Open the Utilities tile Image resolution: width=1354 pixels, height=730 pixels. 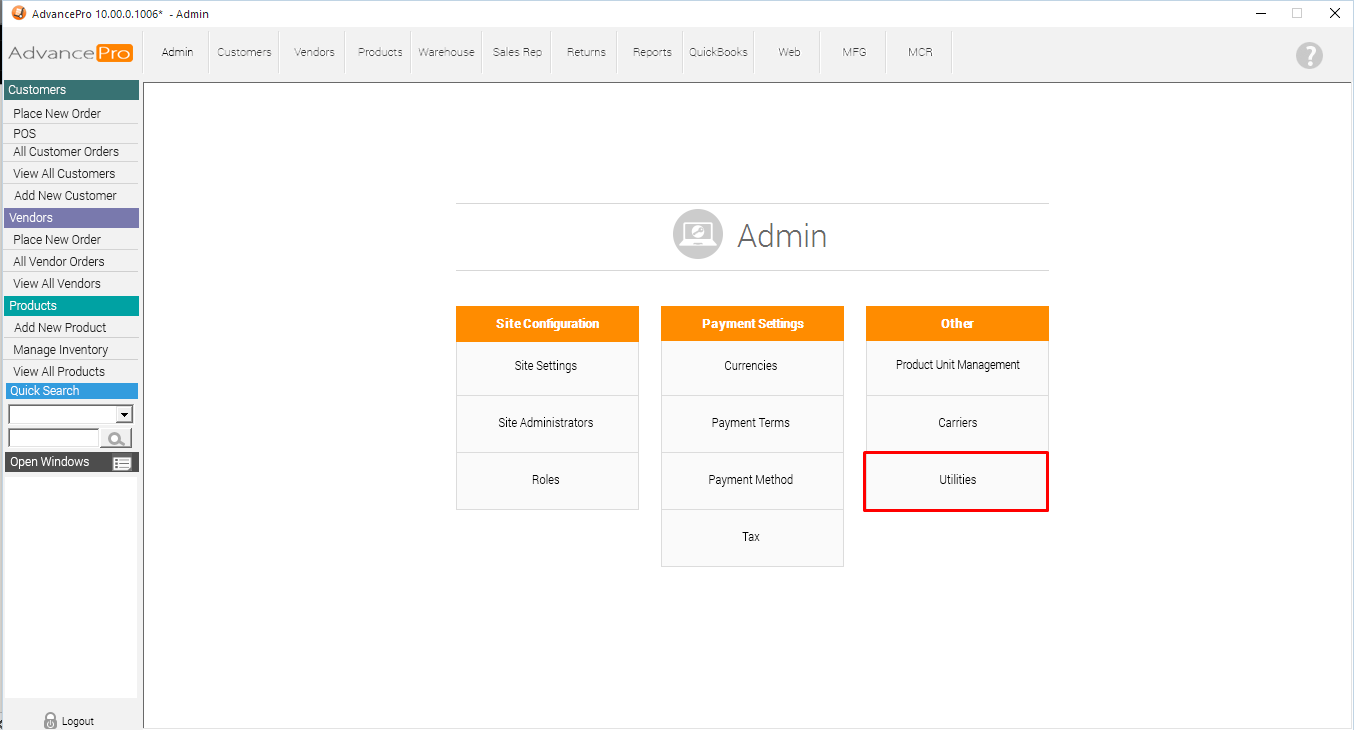point(956,480)
